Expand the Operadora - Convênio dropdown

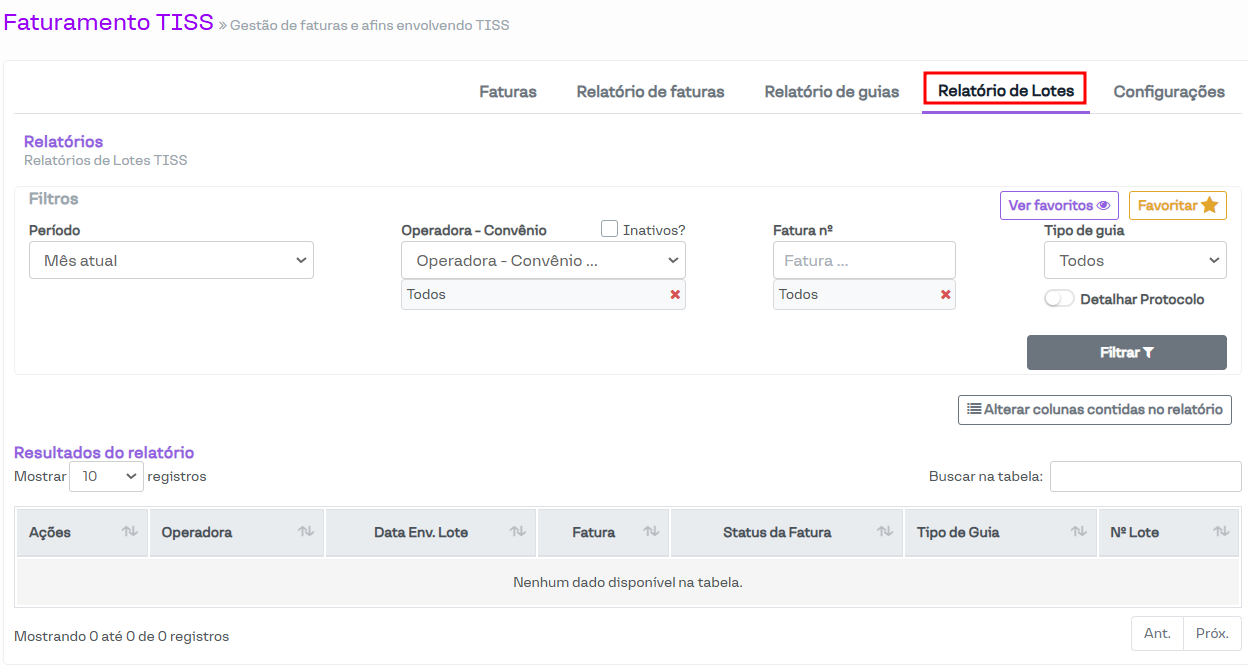click(543, 260)
